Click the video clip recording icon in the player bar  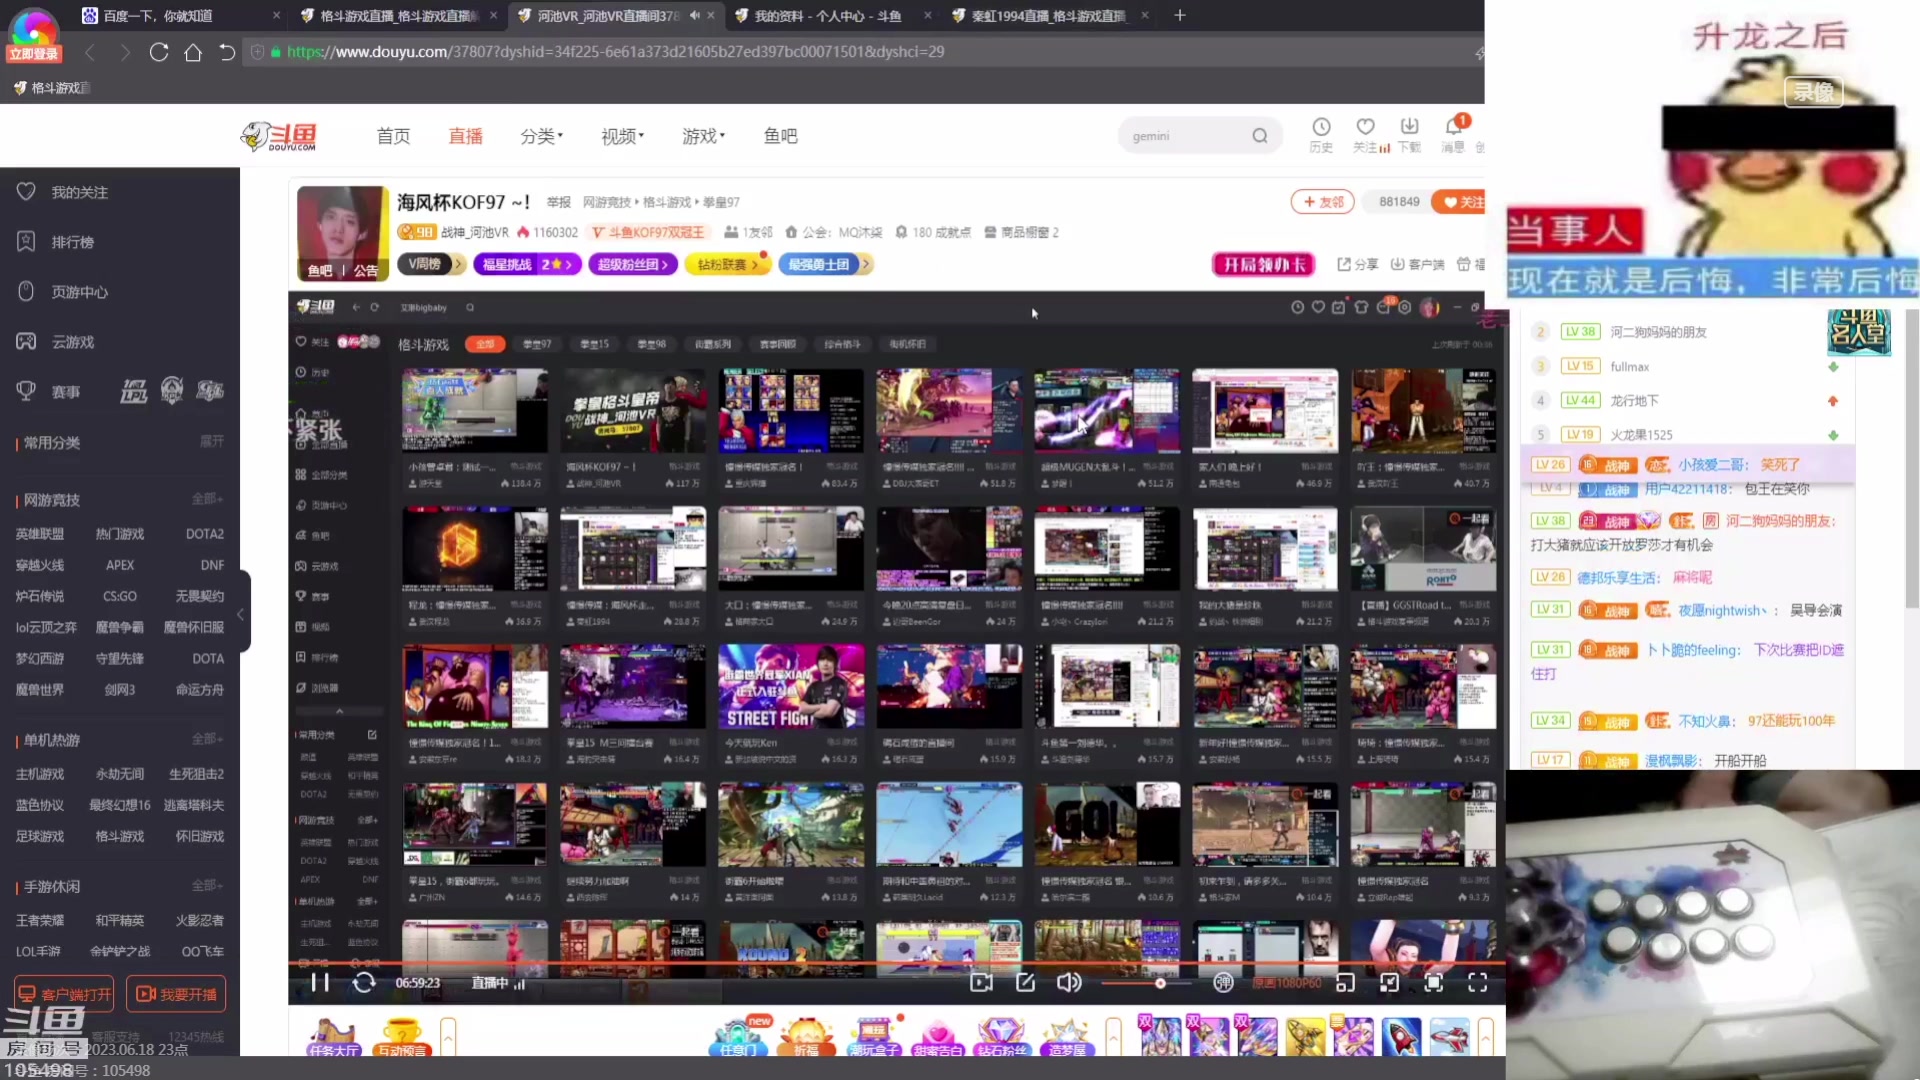(x=981, y=982)
